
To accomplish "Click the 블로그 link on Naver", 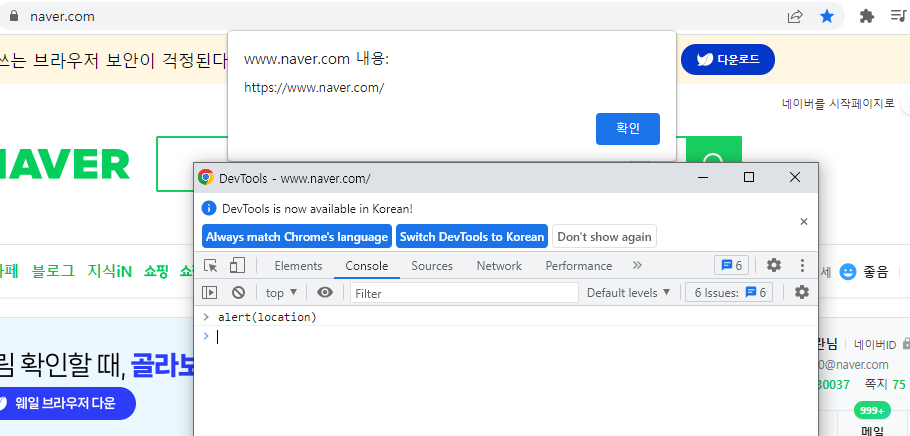I will pos(53,271).
